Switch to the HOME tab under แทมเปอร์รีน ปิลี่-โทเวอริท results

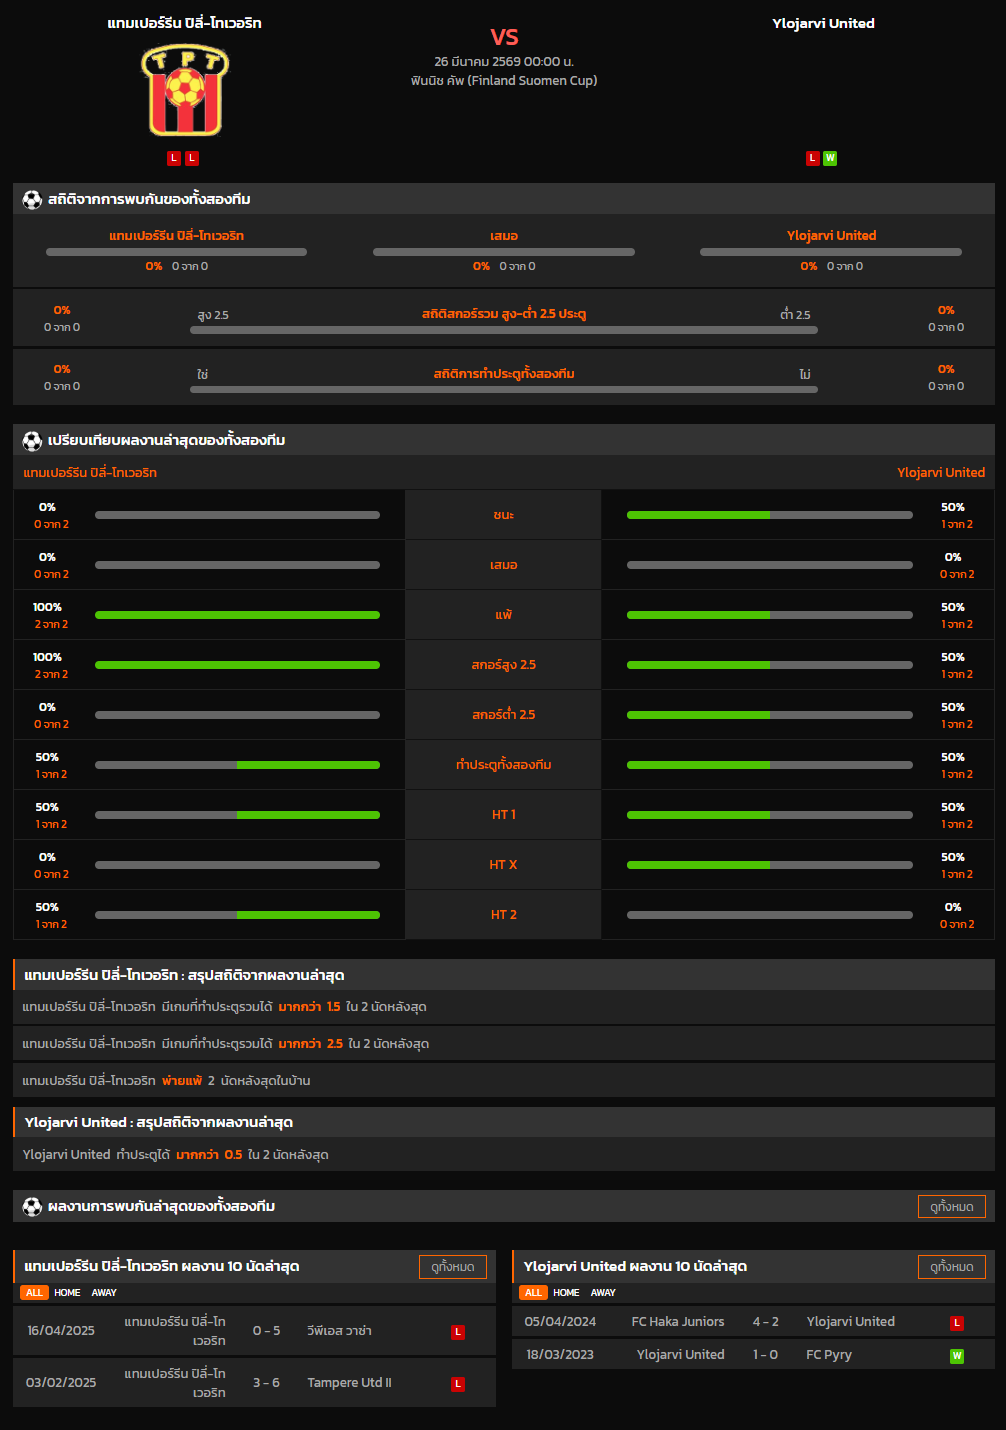pyautogui.click(x=67, y=1293)
